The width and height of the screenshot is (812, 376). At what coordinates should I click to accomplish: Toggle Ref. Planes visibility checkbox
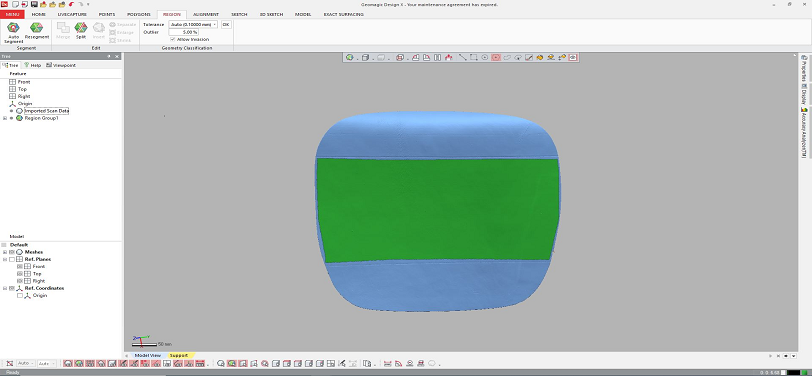[x=12, y=259]
